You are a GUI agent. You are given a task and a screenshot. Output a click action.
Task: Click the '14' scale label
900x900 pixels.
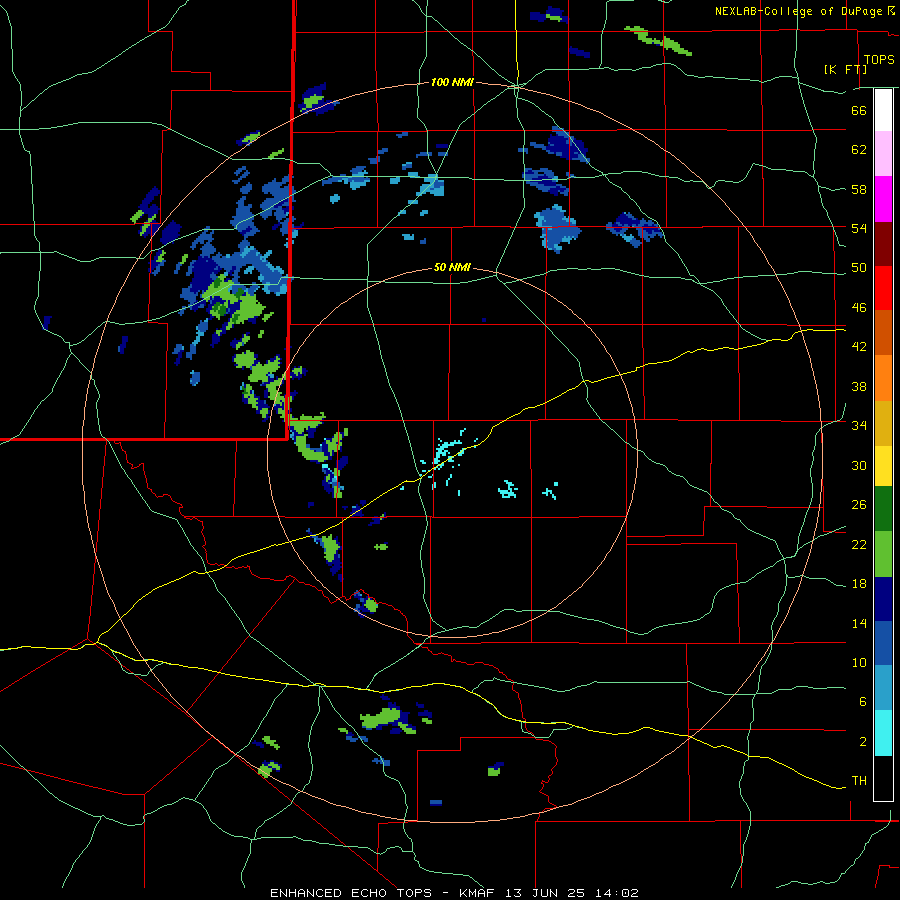pyautogui.click(x=859, y=623)
